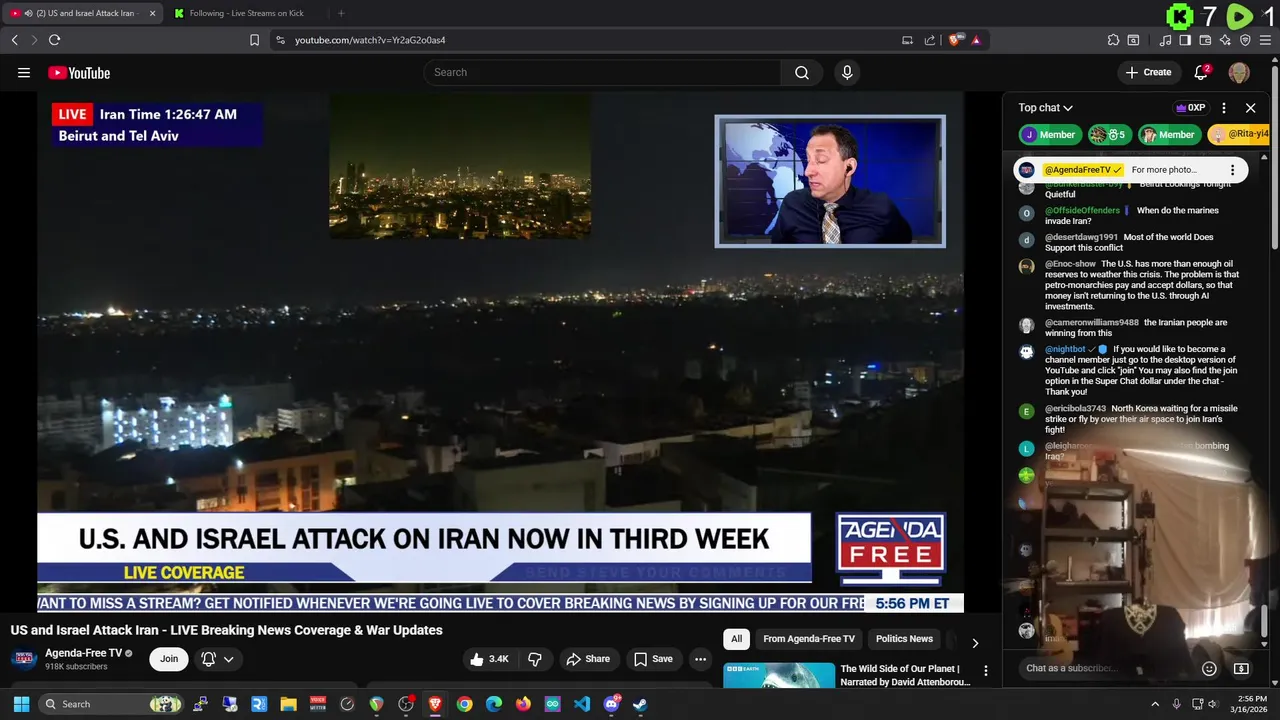Viewport: 1280px width, 720px height.
Task: Open site information icon in address bar
Action: [x=280, y=40]
